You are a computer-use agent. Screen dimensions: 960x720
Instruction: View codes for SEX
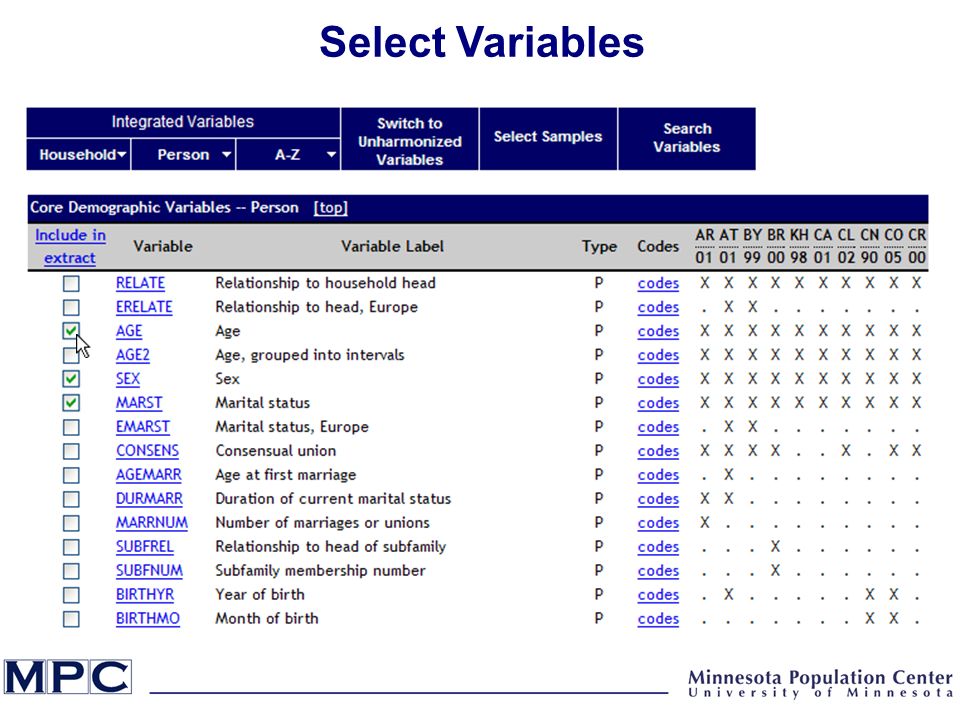coord(658,379)
